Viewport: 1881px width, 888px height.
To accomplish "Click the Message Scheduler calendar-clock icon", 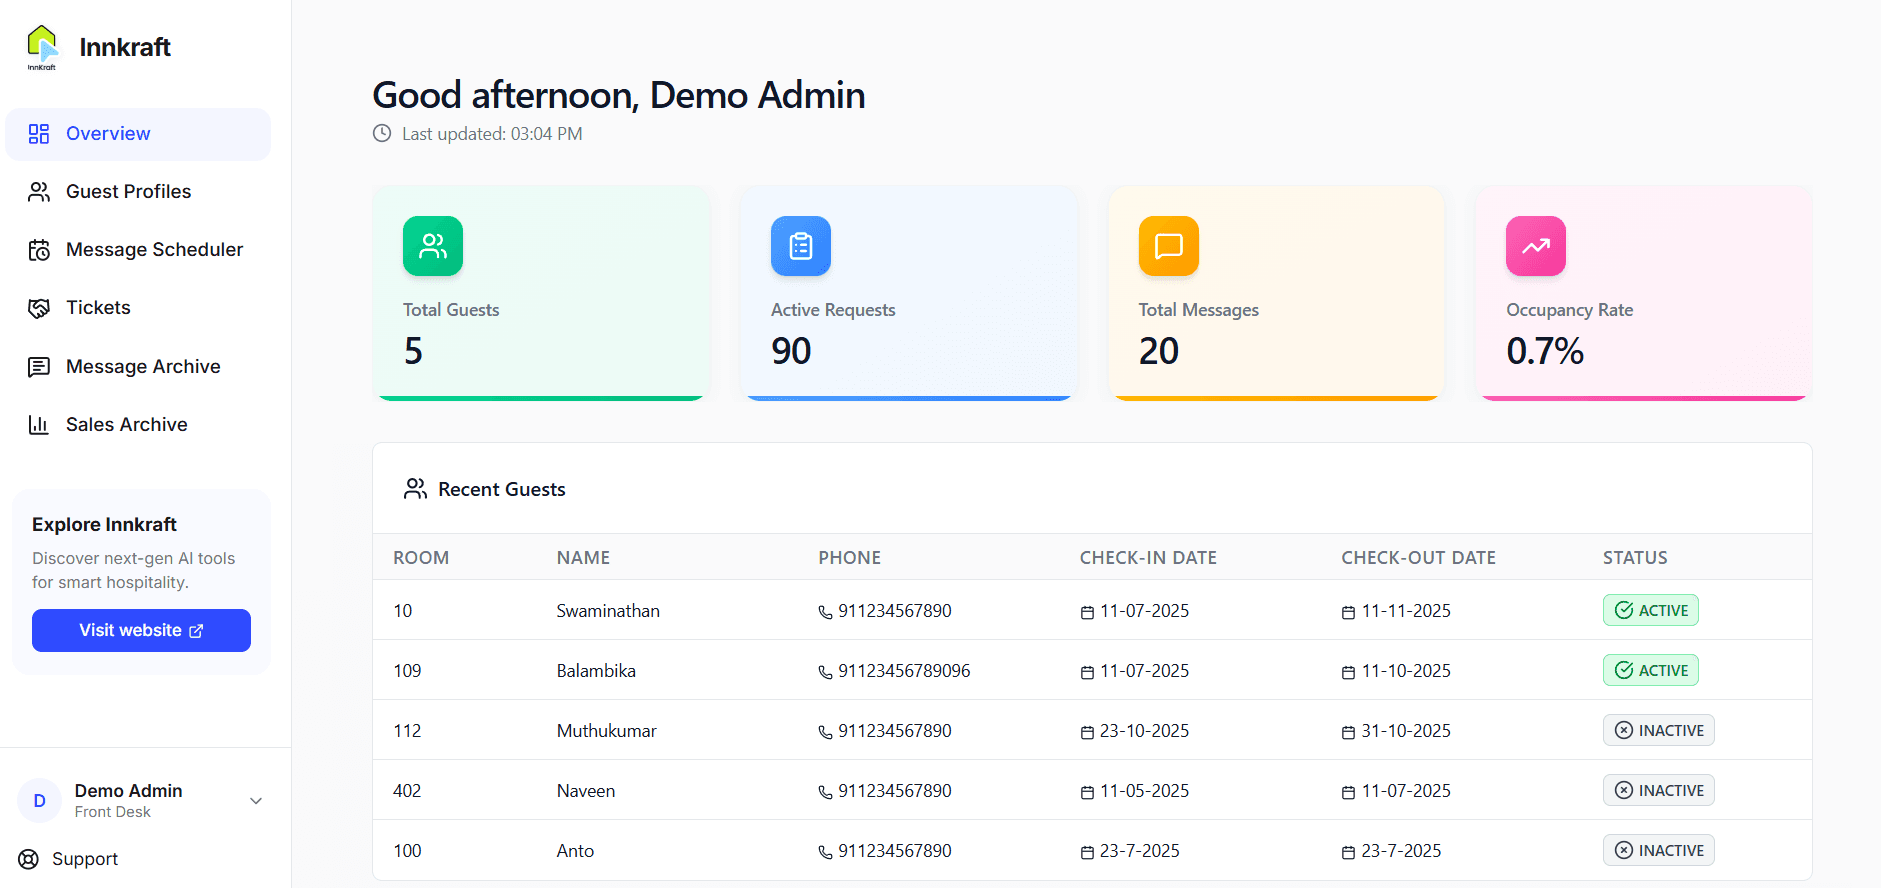I will tap(39, 250).
